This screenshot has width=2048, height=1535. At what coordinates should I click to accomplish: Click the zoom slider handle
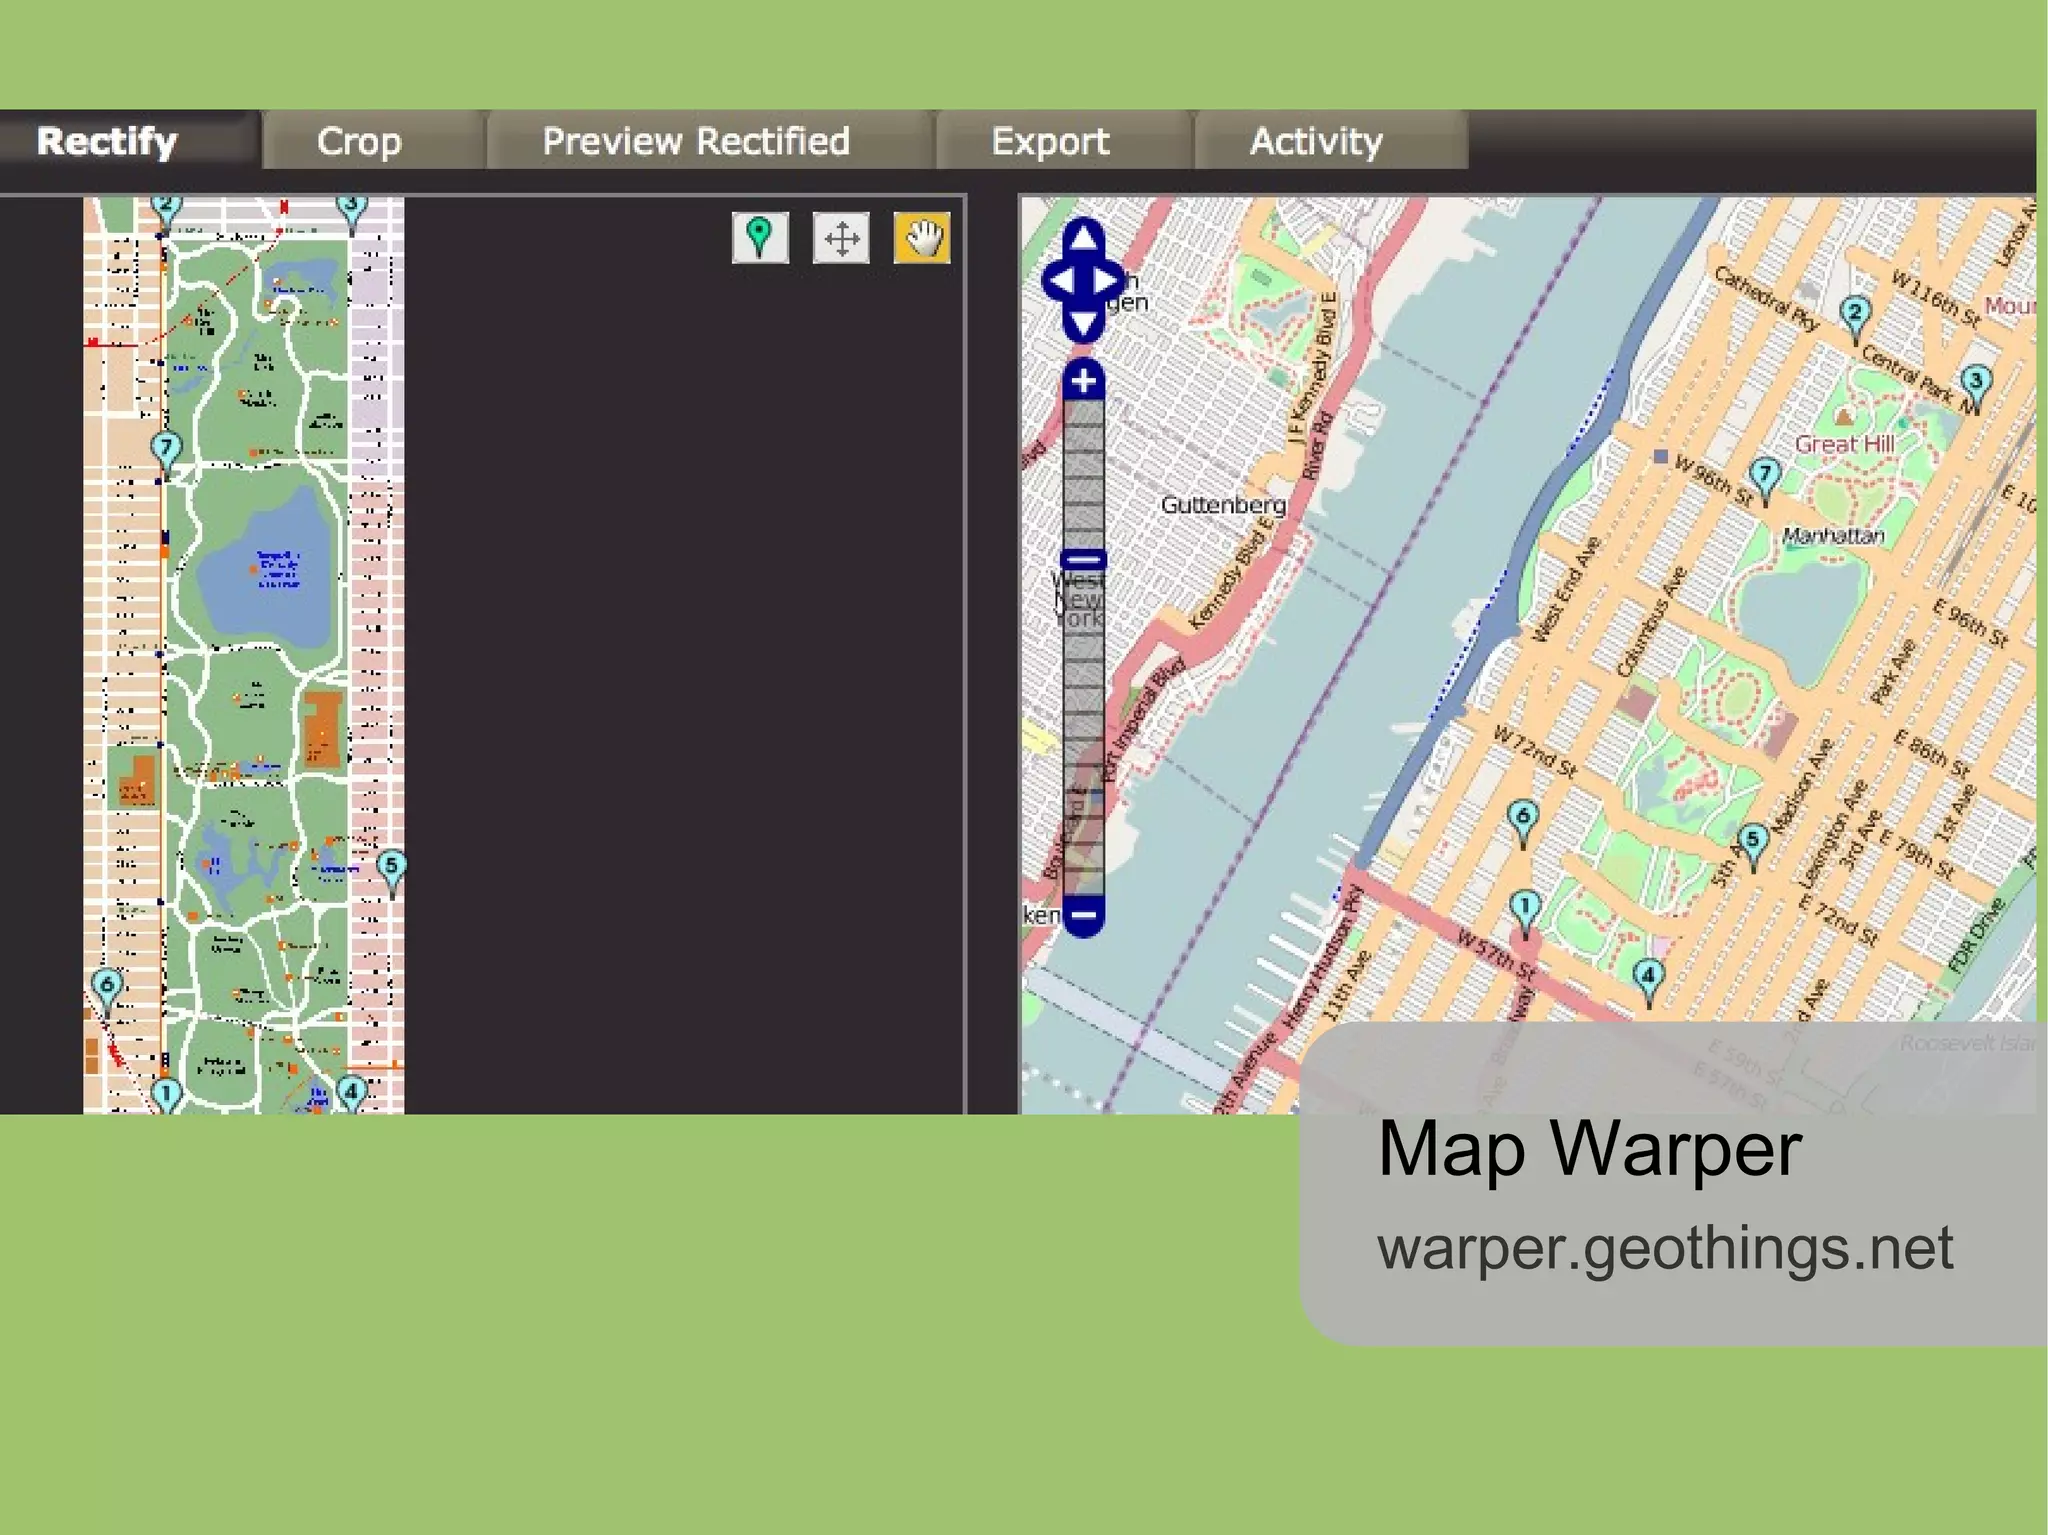click(x=1083, y=559)
